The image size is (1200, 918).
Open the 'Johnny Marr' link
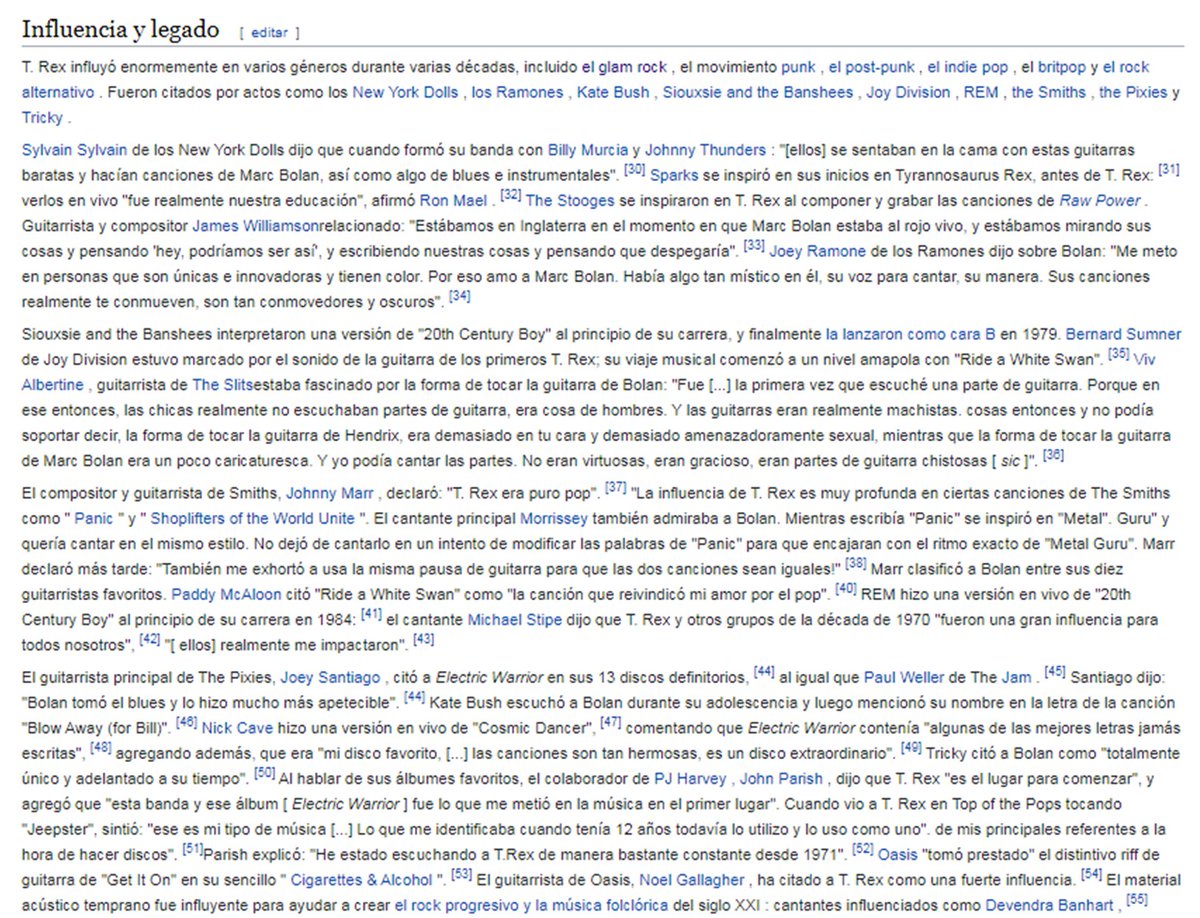coord(328,493)
